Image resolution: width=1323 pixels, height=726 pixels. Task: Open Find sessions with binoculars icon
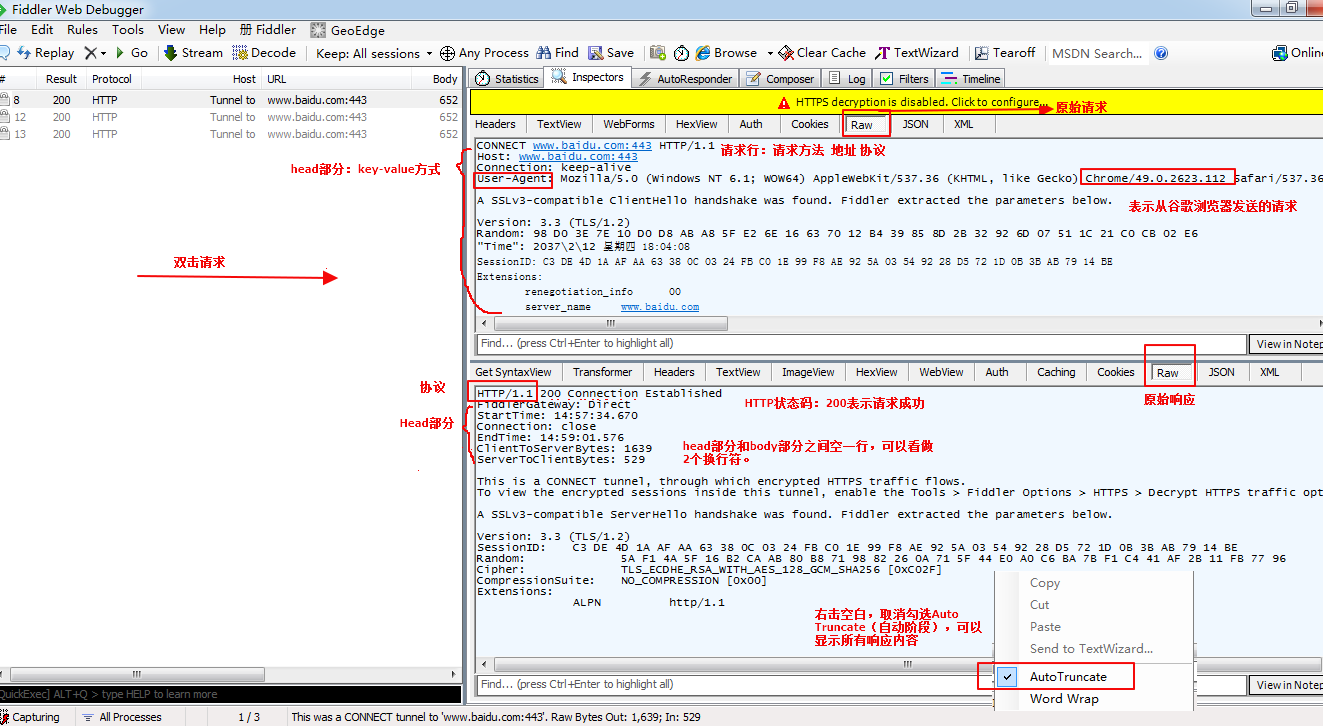coord(544,53)
